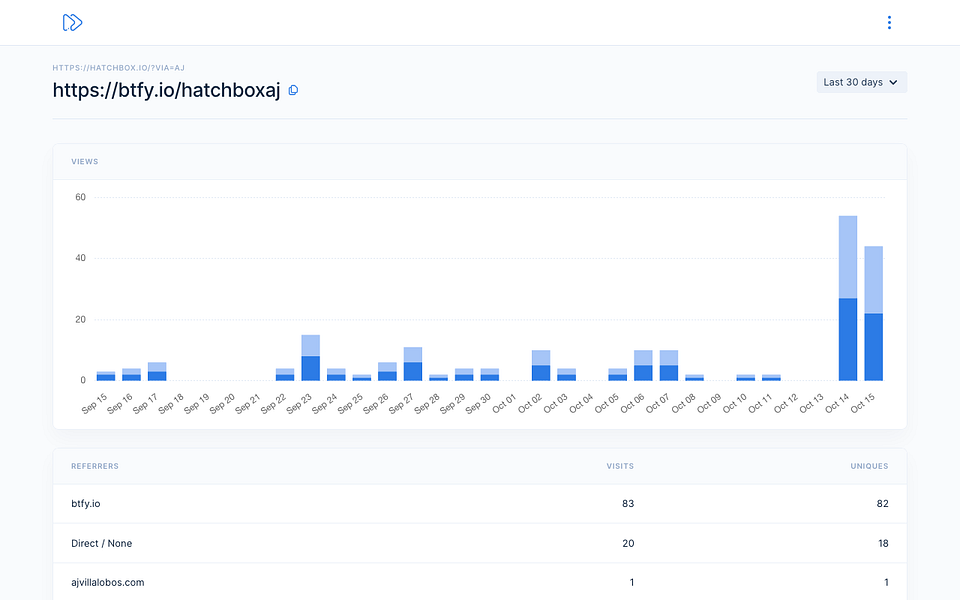Select the Sep 27 views bar
This screenshot has width=960, height=600.
(x=413, y=364)
